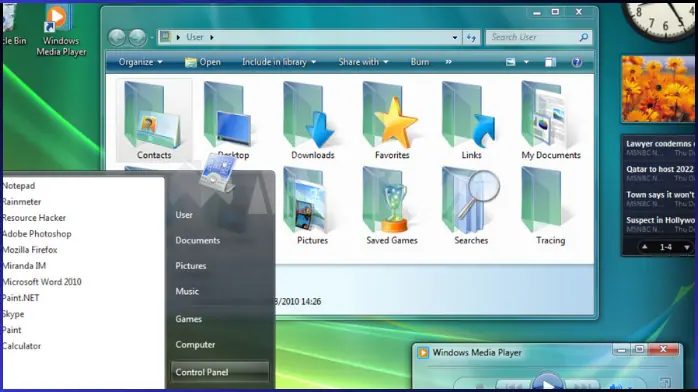698x392 pixels.
Task: Launch Skype from the Start menu
Action: pos(13,314)
